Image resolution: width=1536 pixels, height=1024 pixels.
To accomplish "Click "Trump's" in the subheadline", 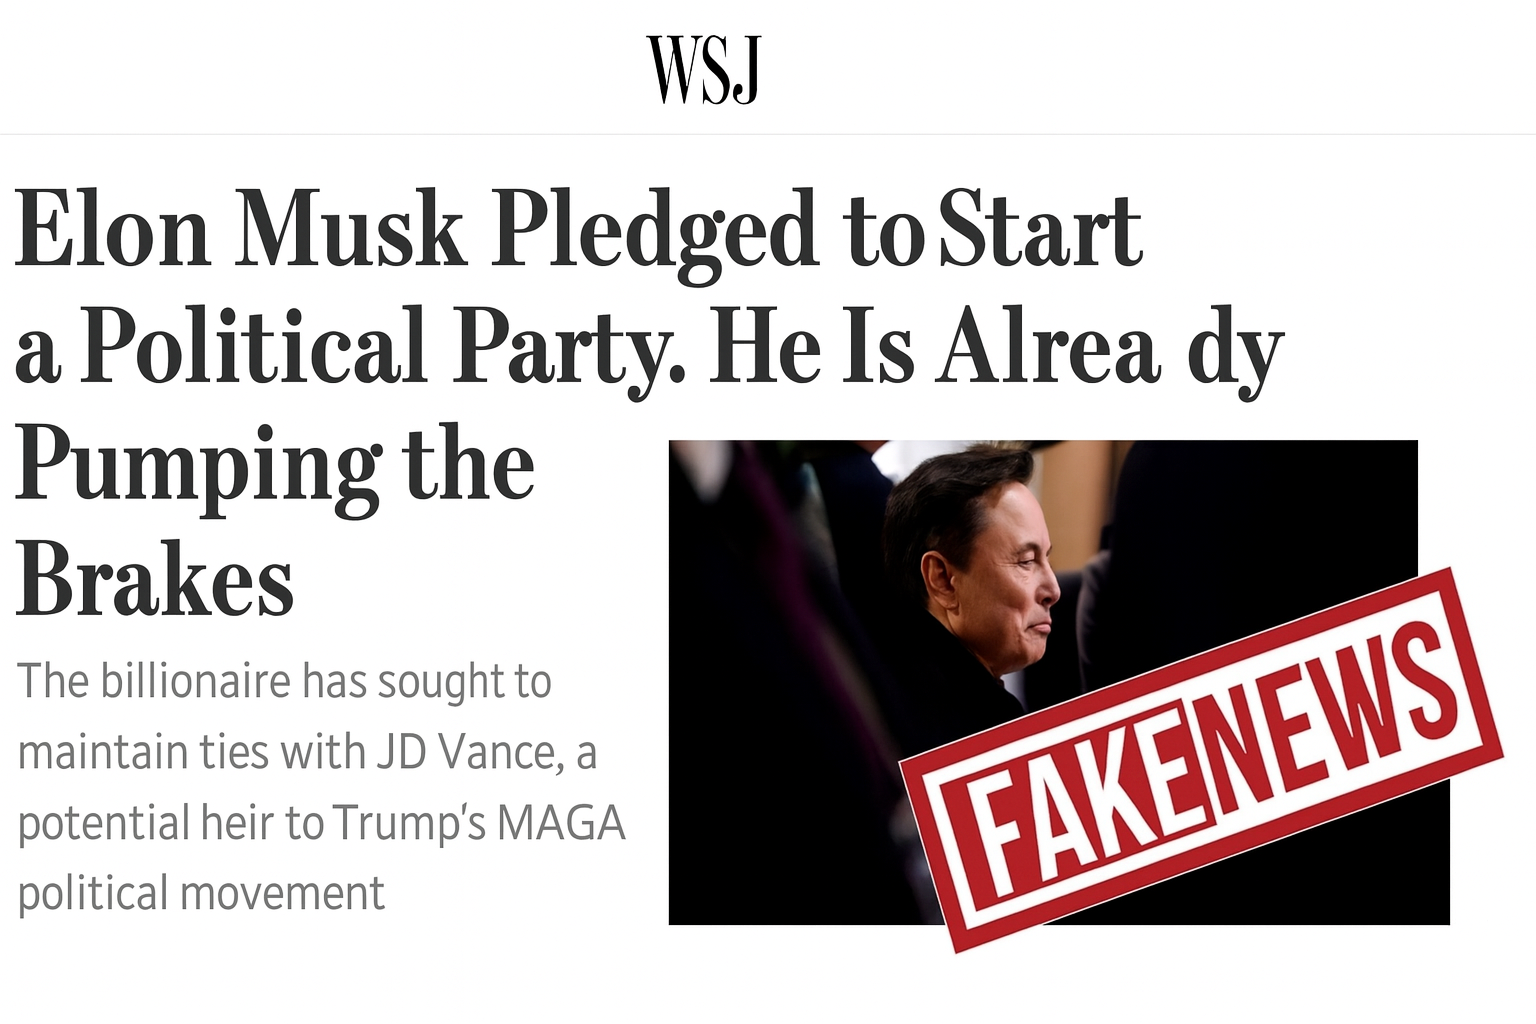I will pyautogui.click(x=409, y=823).
